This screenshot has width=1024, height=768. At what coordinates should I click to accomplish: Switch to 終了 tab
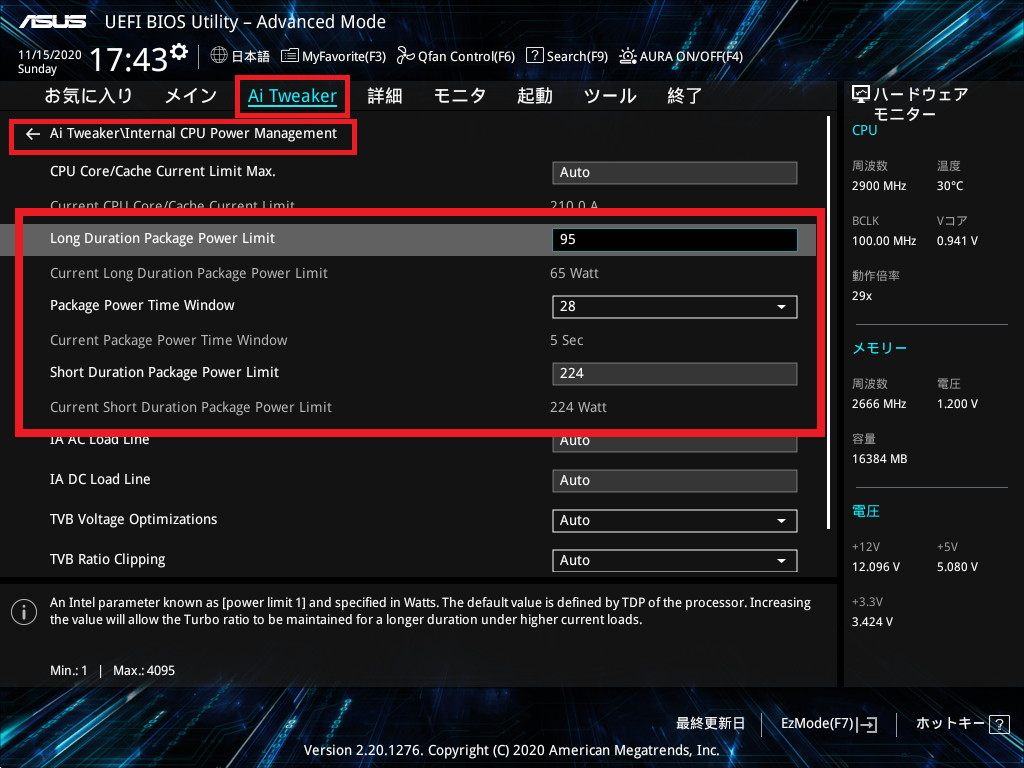pos(684,96)
